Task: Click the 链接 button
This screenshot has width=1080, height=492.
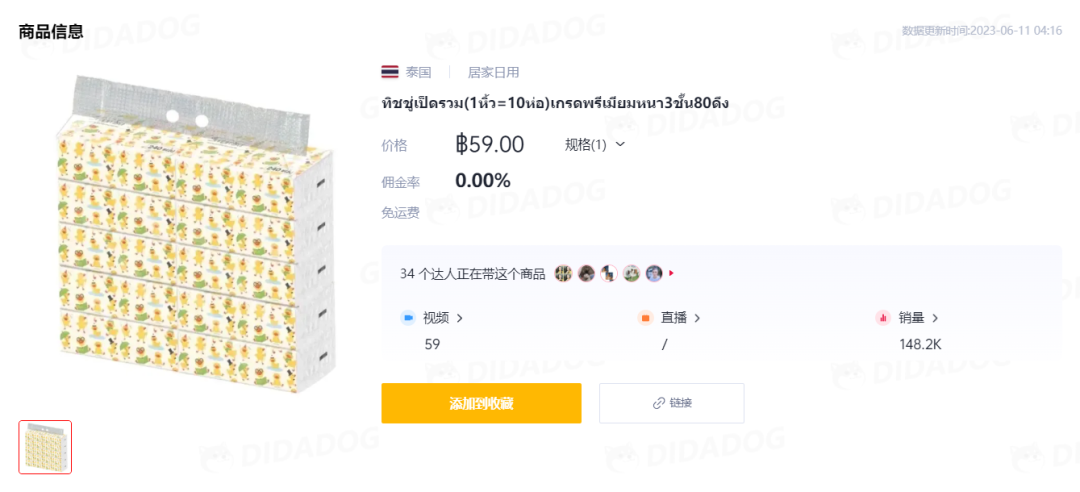Action: (672, 403)
